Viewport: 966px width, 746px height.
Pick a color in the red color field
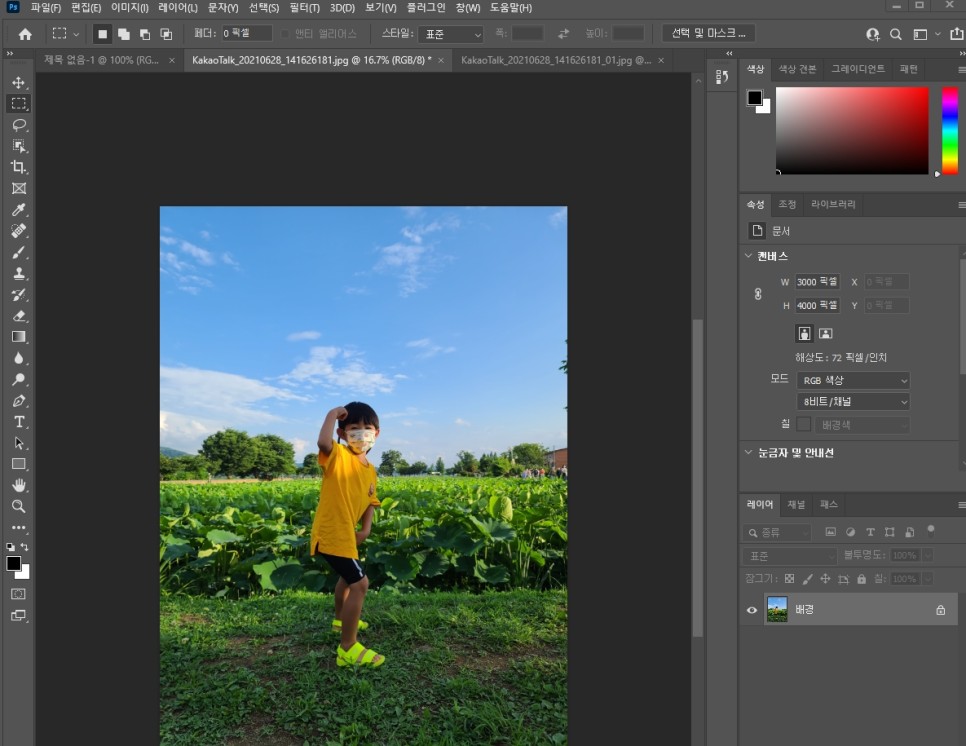click(852, 131)
